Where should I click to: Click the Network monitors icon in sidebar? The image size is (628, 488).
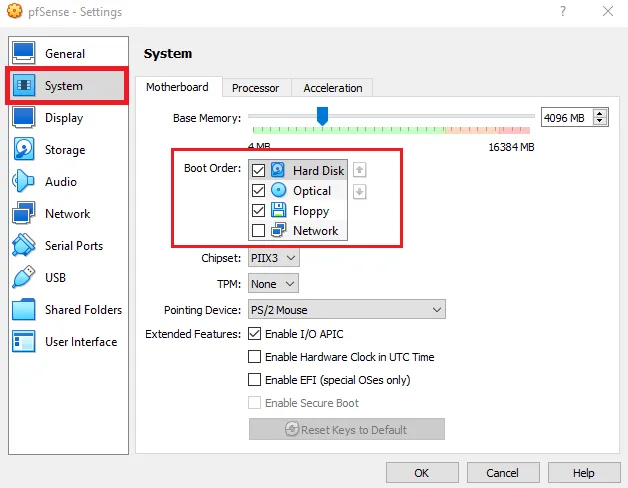coord(24,213)
